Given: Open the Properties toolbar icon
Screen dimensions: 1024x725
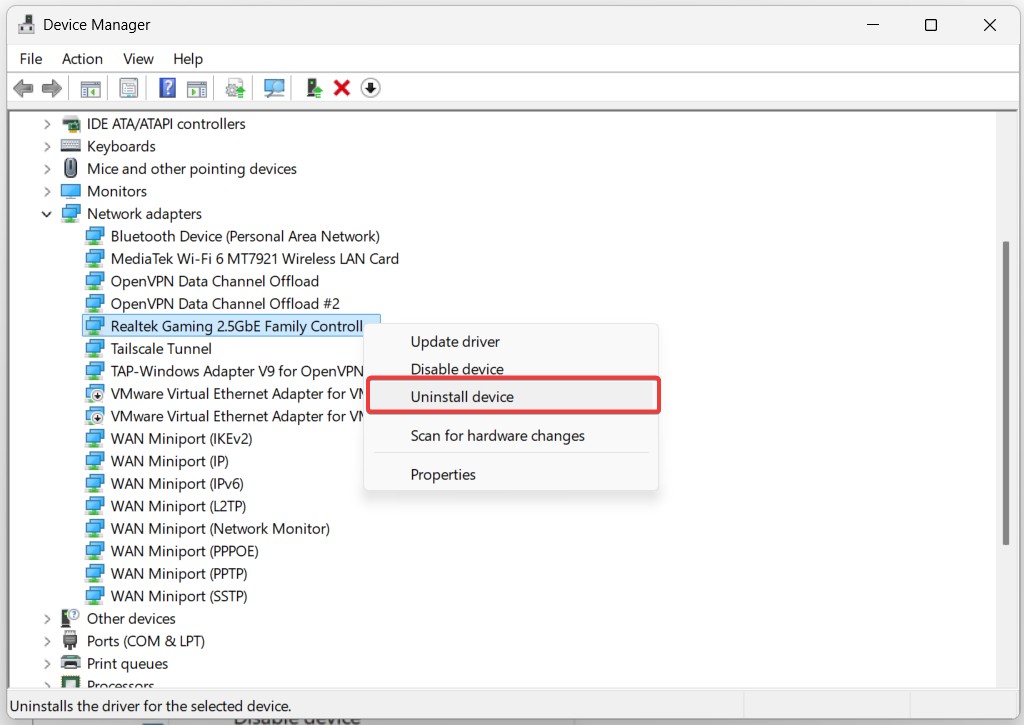Looking at the screenshot, I should [129, 88].
